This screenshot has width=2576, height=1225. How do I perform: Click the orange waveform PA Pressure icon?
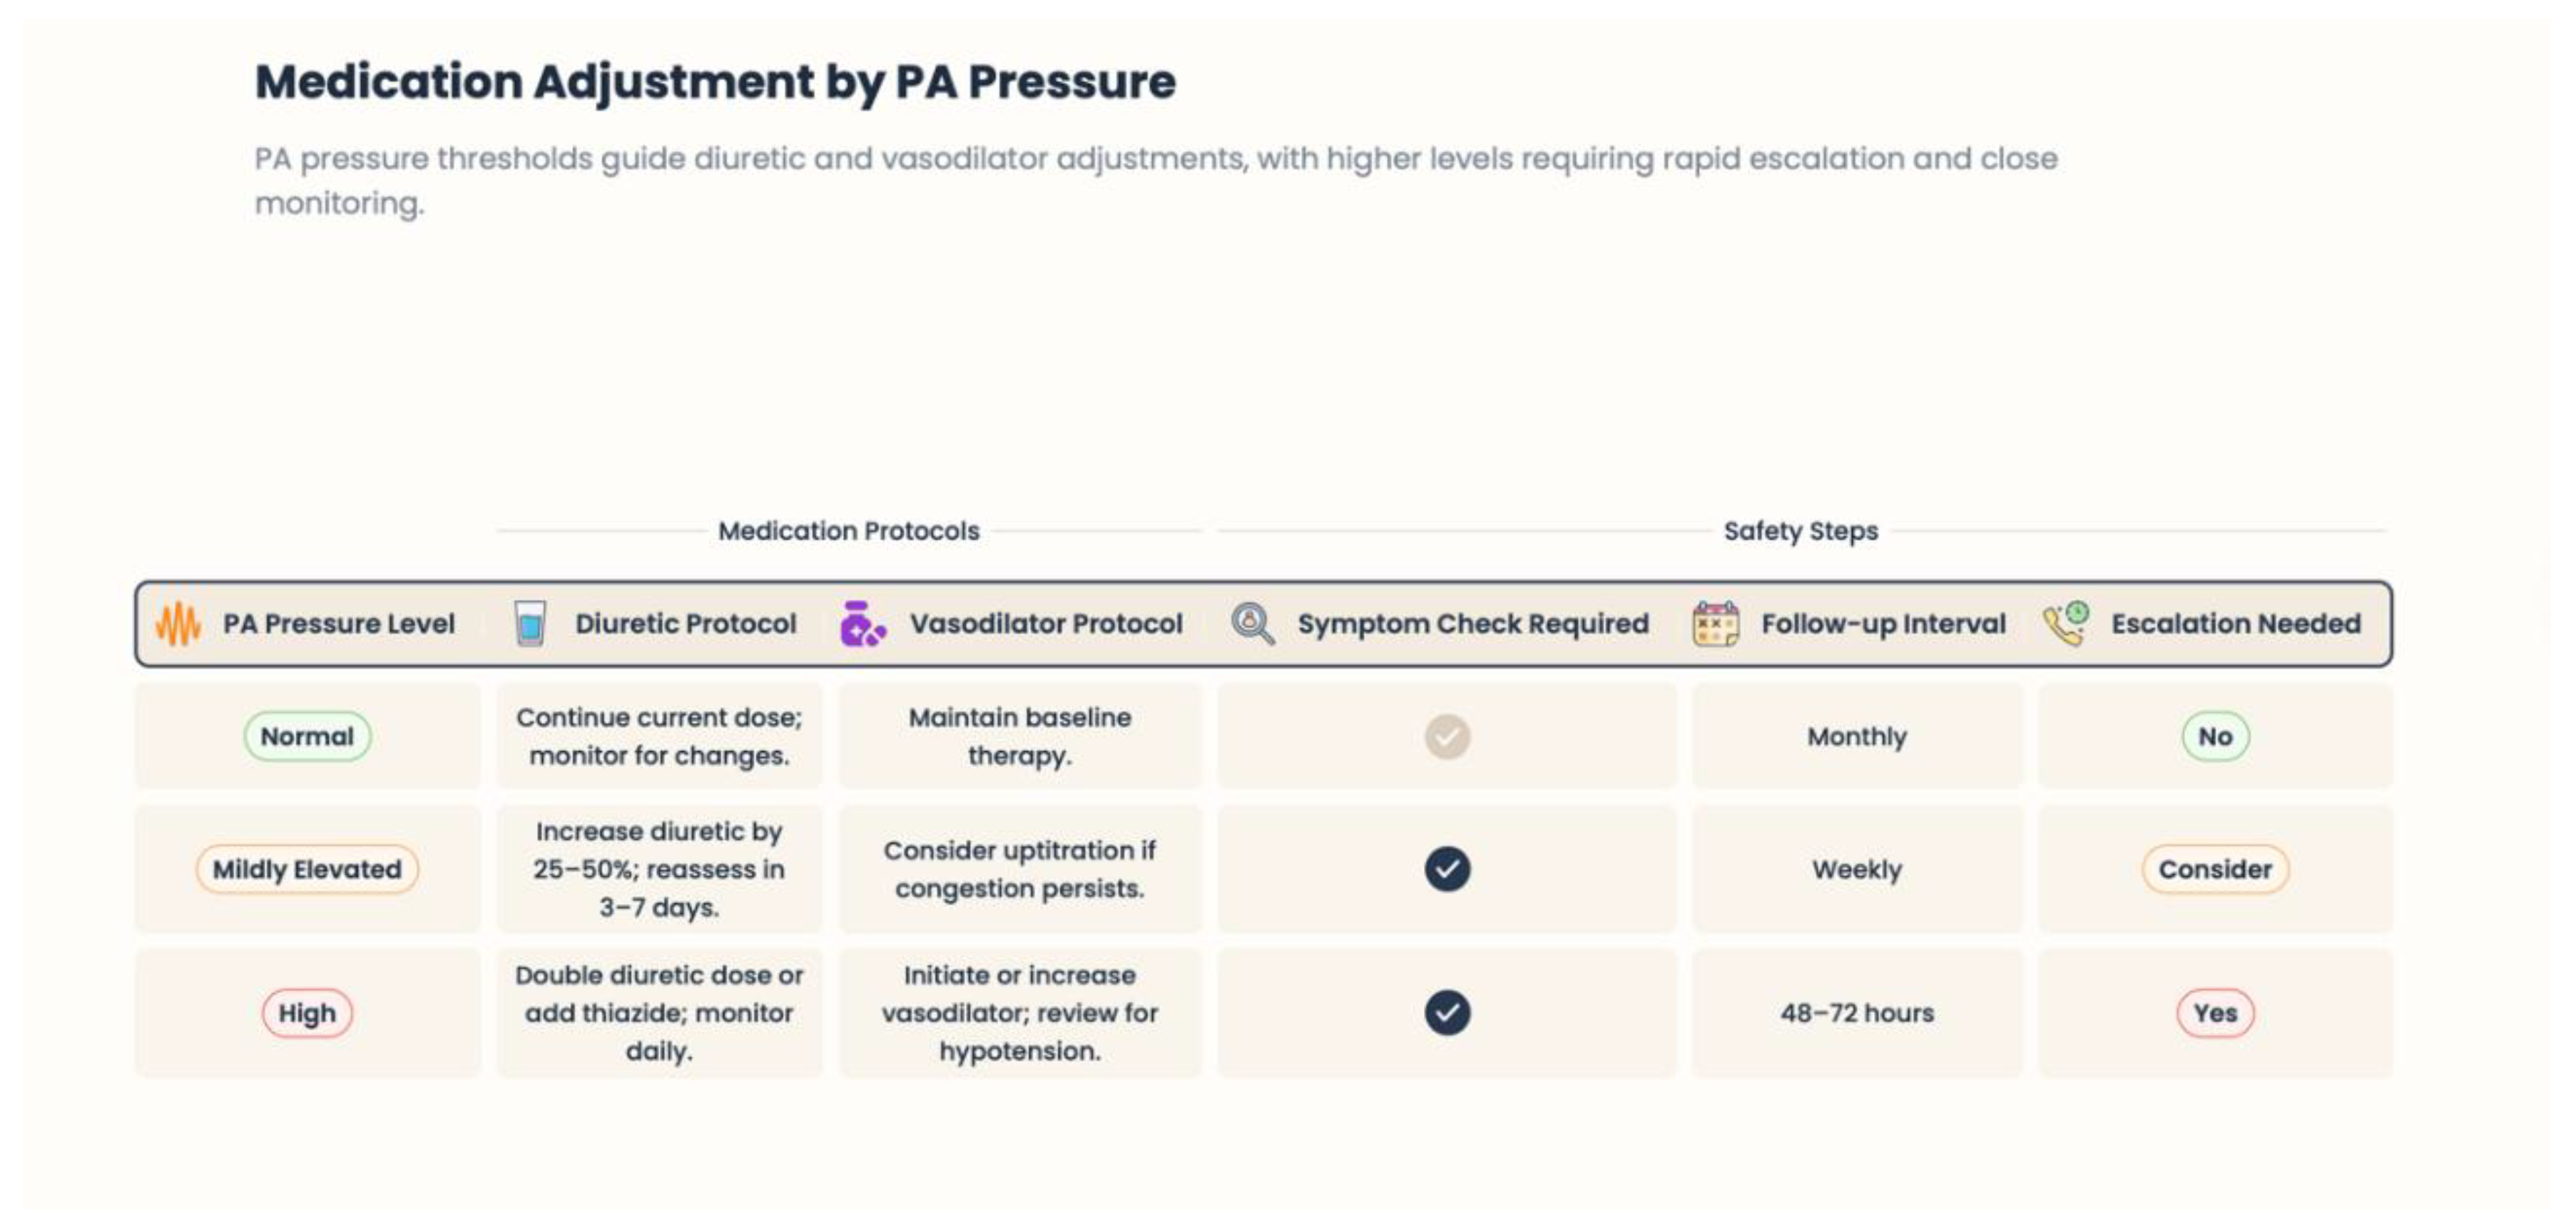178,624
